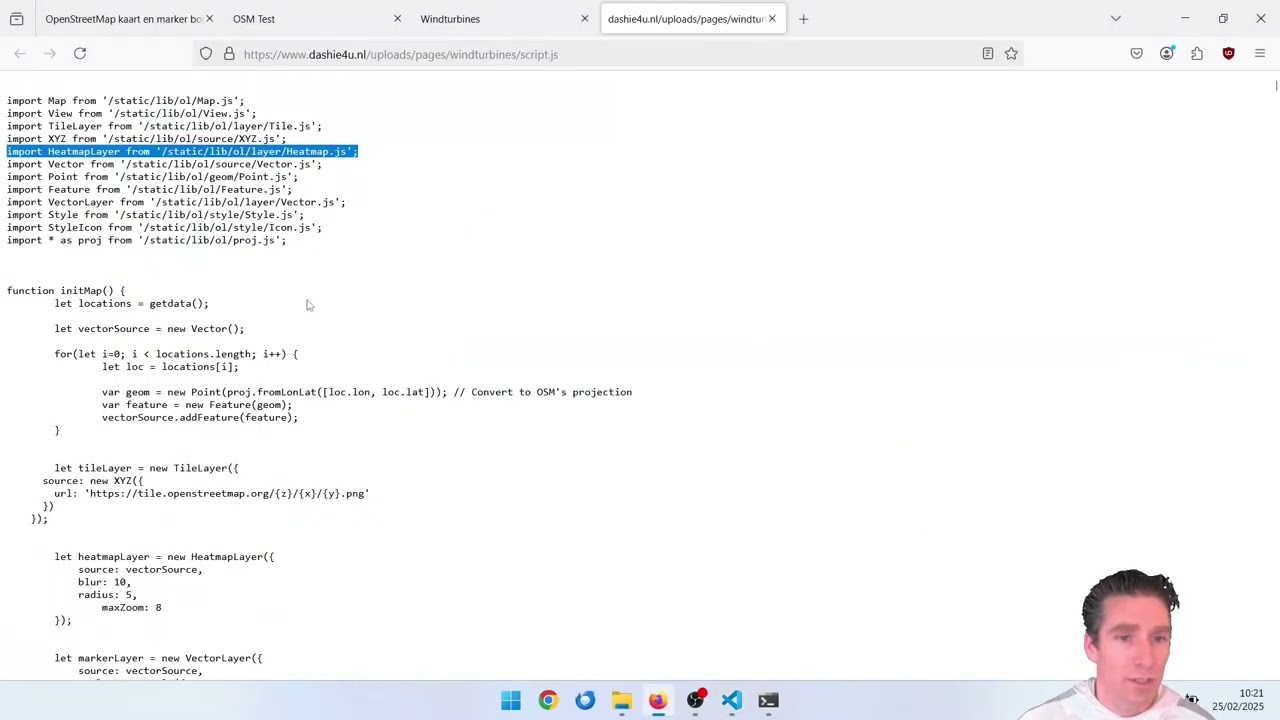Click the 'blur: 10,' line
Image resolution: width=1280 pixels, height=720 pixels.
click(x=104, y=582)
